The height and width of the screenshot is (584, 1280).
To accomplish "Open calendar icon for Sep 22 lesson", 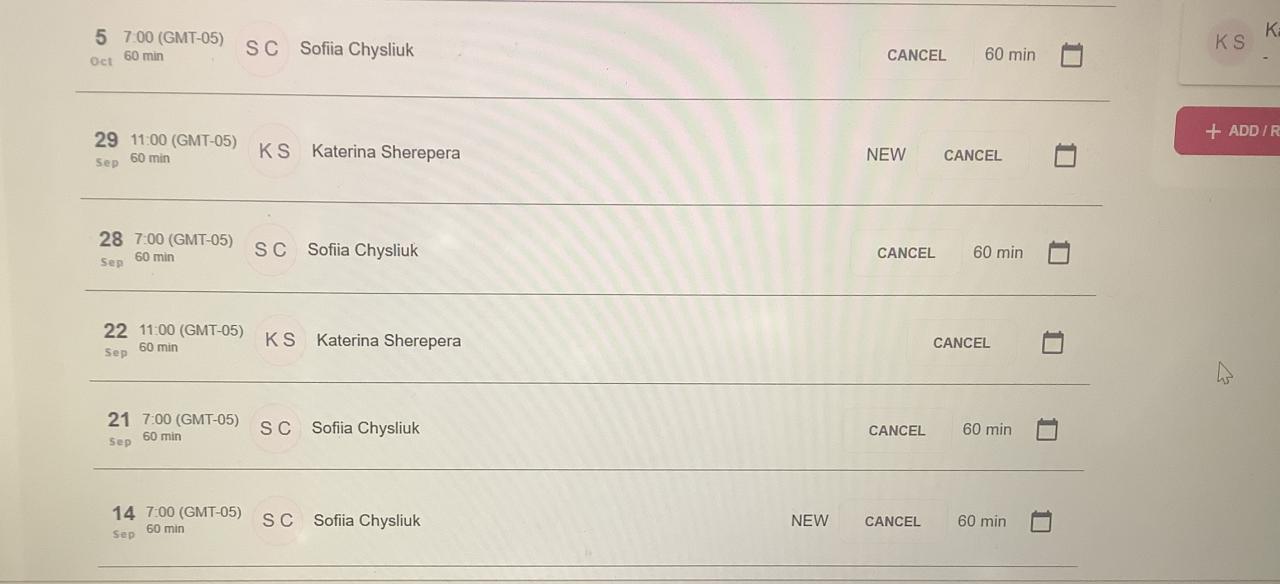I will pos(1052,342).
